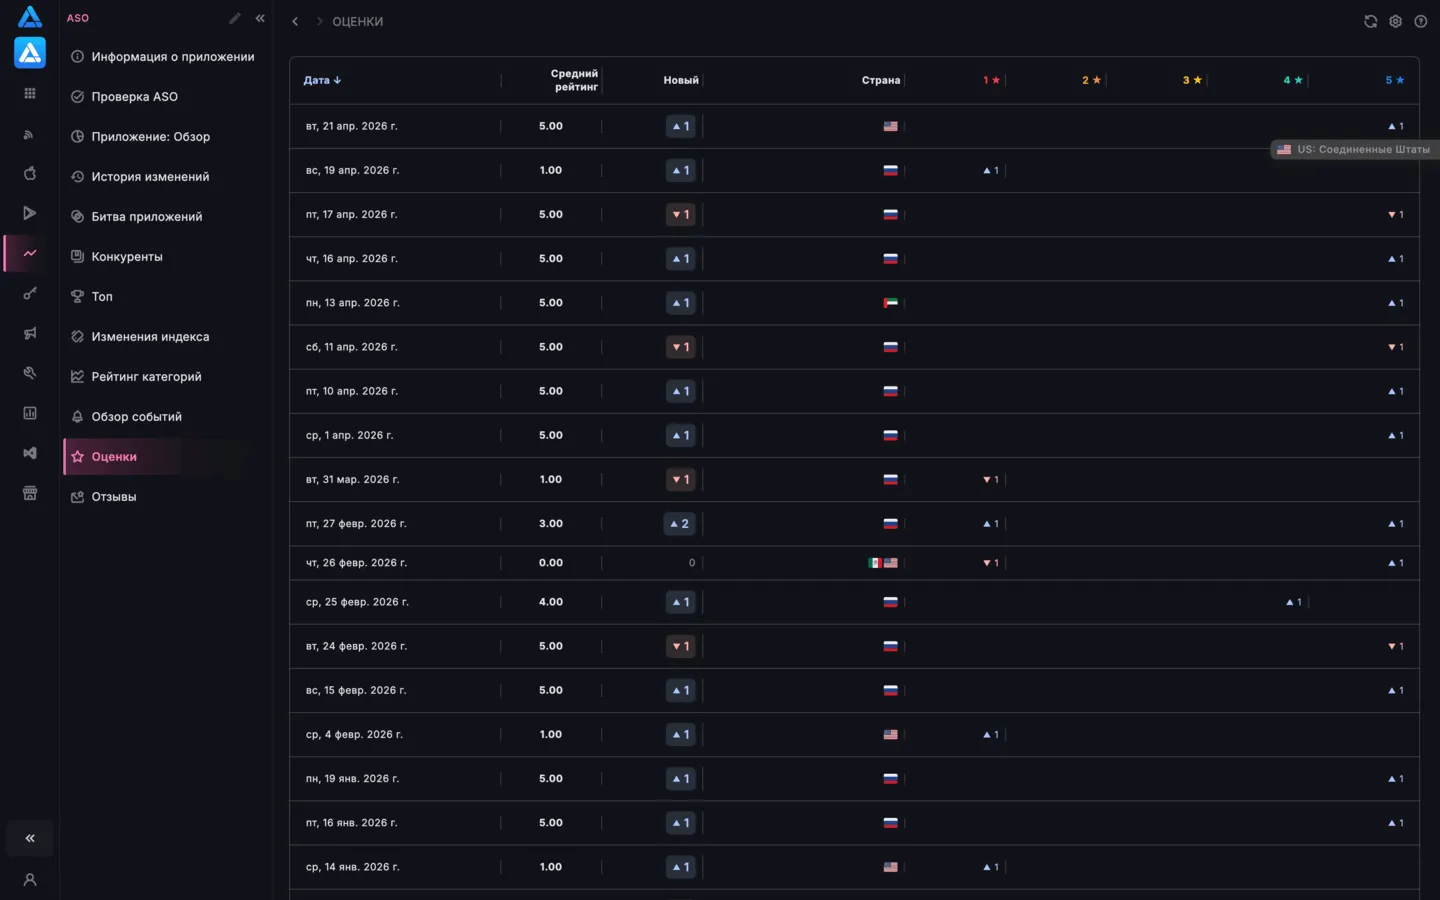Click the refresh icon in top bar
Image resolution: width=1440 pixels, height=900 pixels.
click(x=1370, y=21)
